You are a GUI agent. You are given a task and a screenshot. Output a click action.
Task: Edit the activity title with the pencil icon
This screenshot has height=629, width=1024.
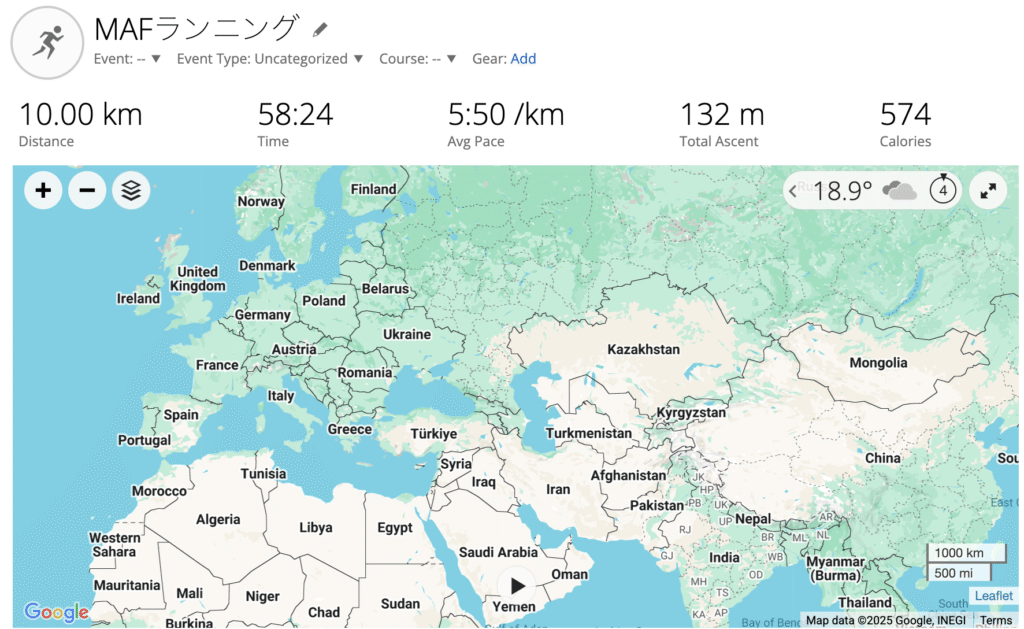[320, 29]
